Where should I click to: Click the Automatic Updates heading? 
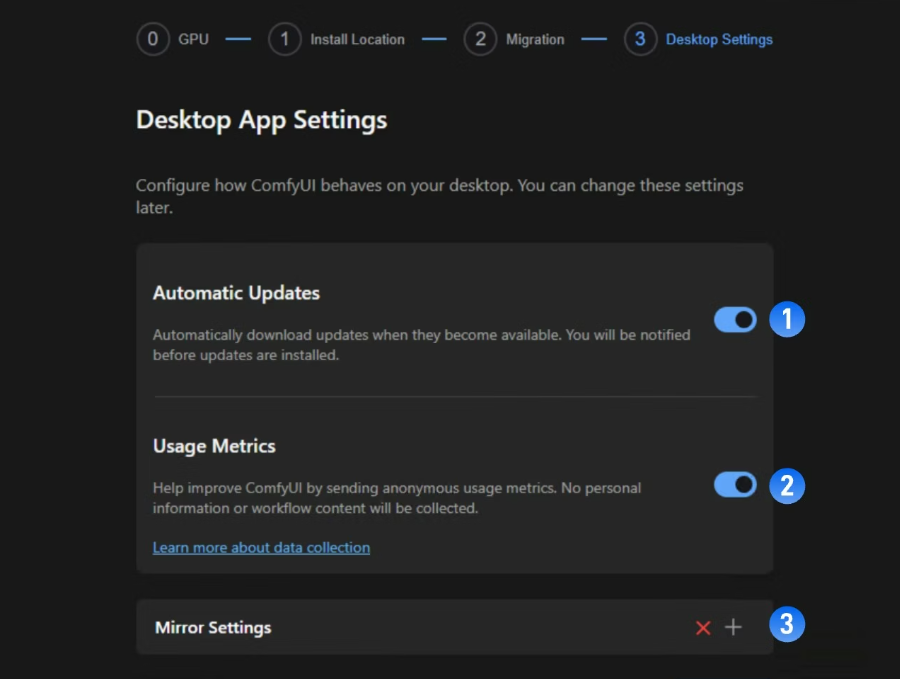236,293
